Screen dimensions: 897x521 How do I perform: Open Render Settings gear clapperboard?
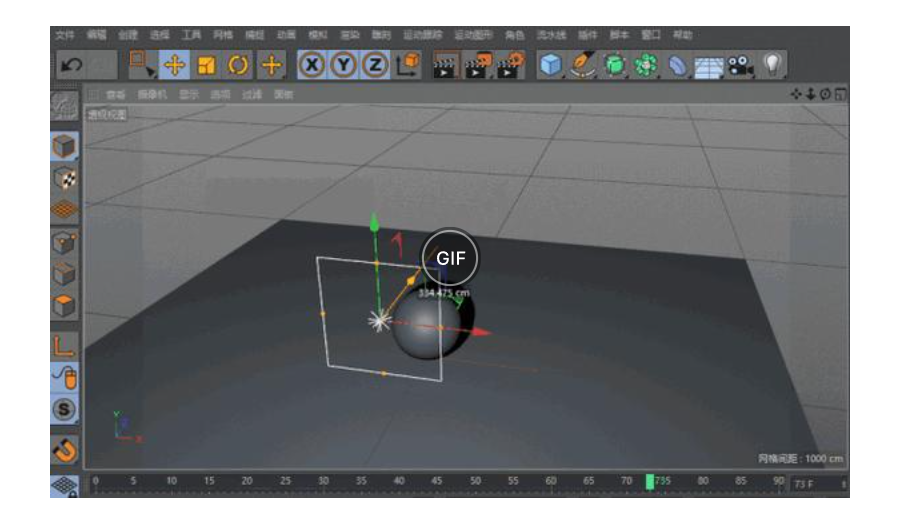click(509, 66)
